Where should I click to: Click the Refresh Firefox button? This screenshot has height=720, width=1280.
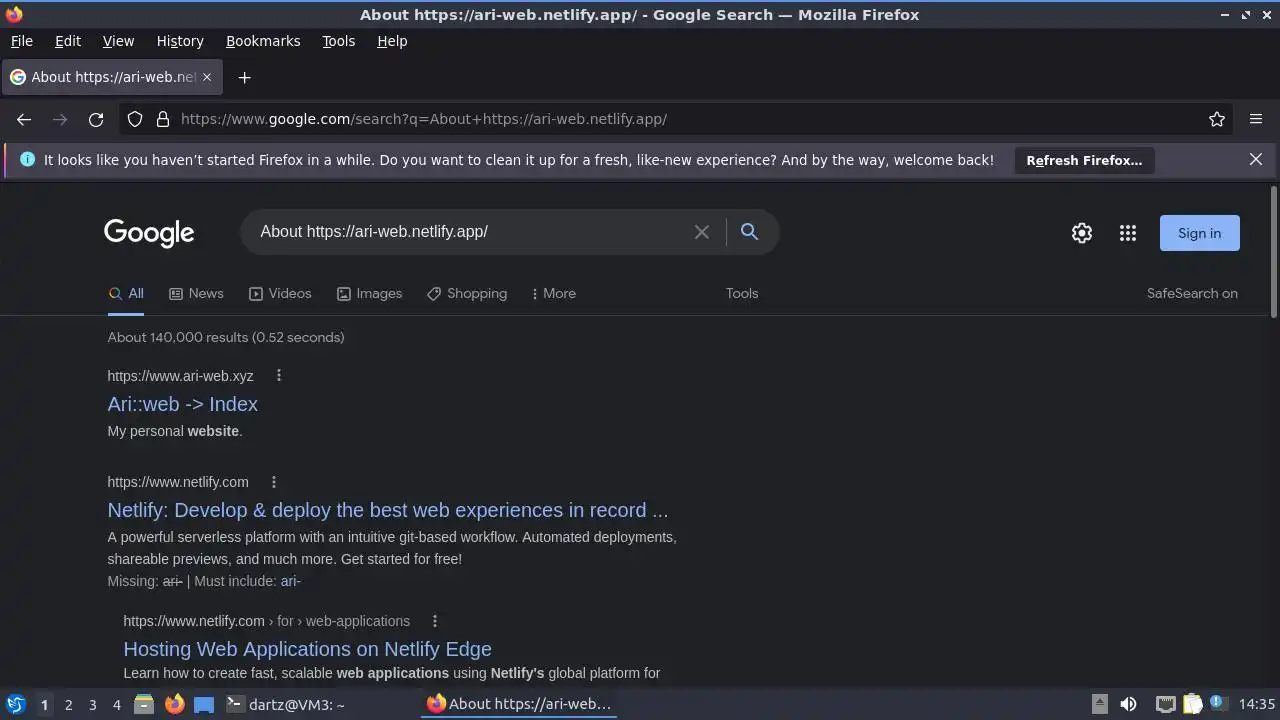pyautogui.click(x=1084, y=160)
